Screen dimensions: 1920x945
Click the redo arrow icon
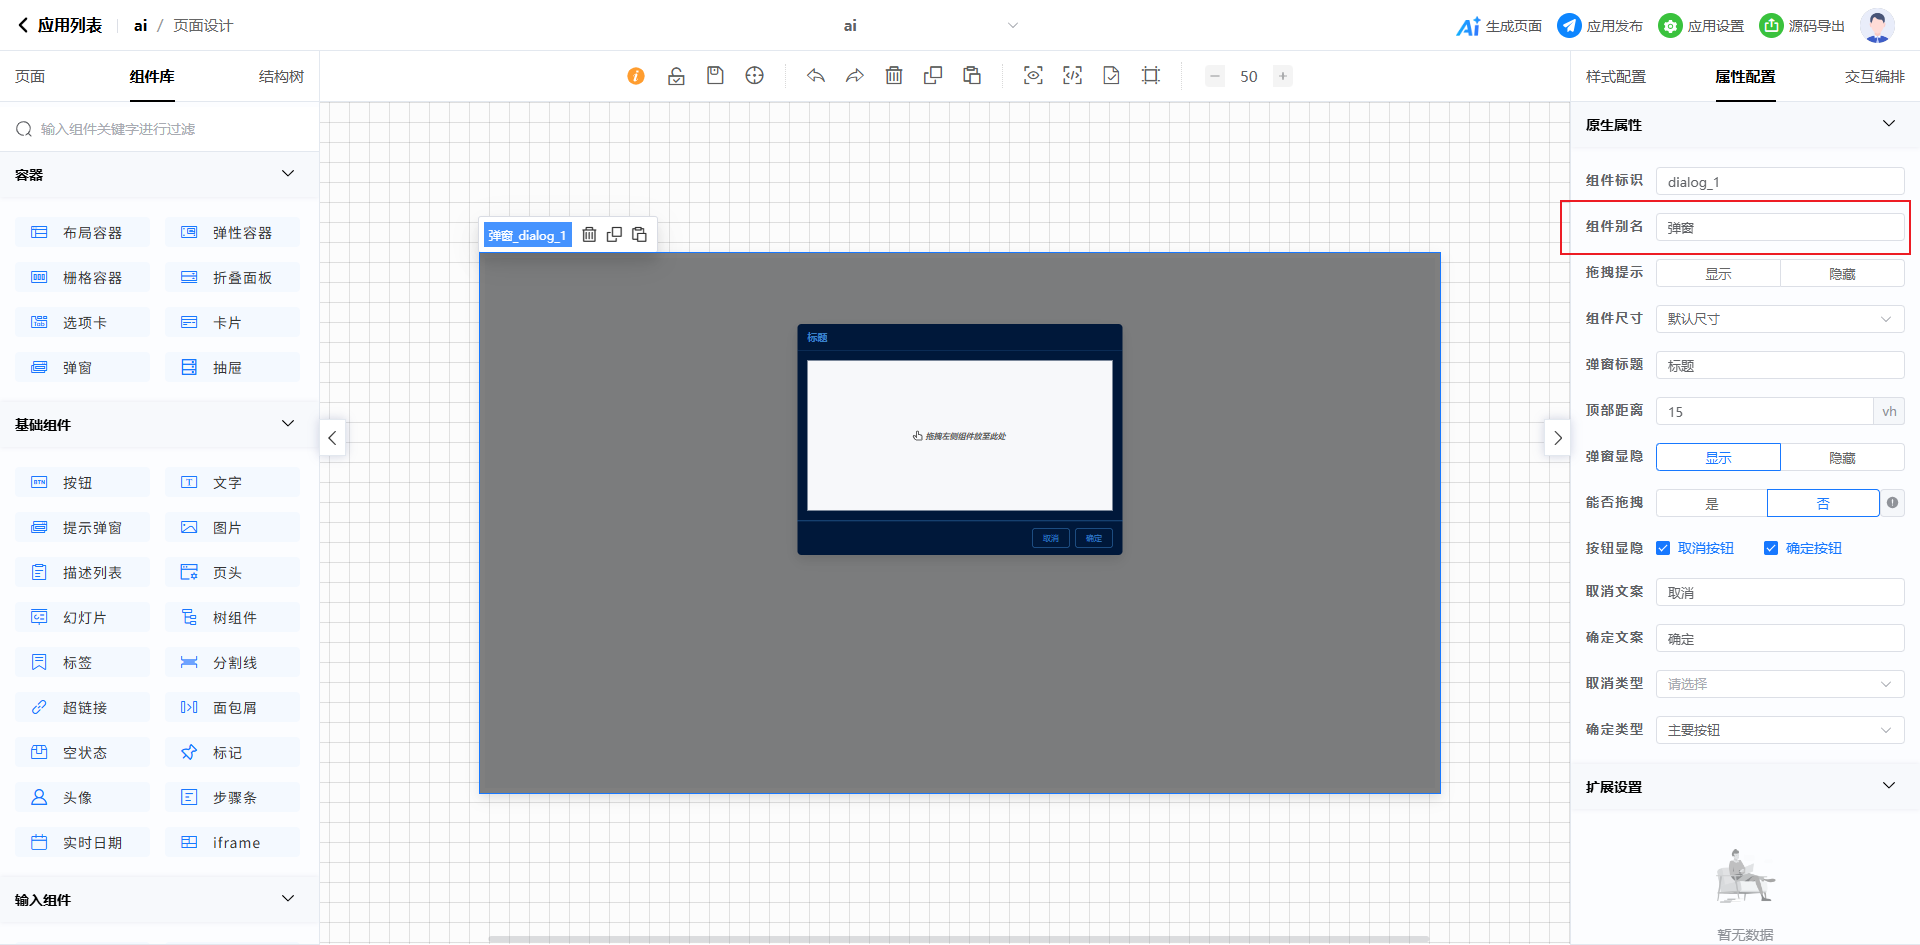point(855,76)
